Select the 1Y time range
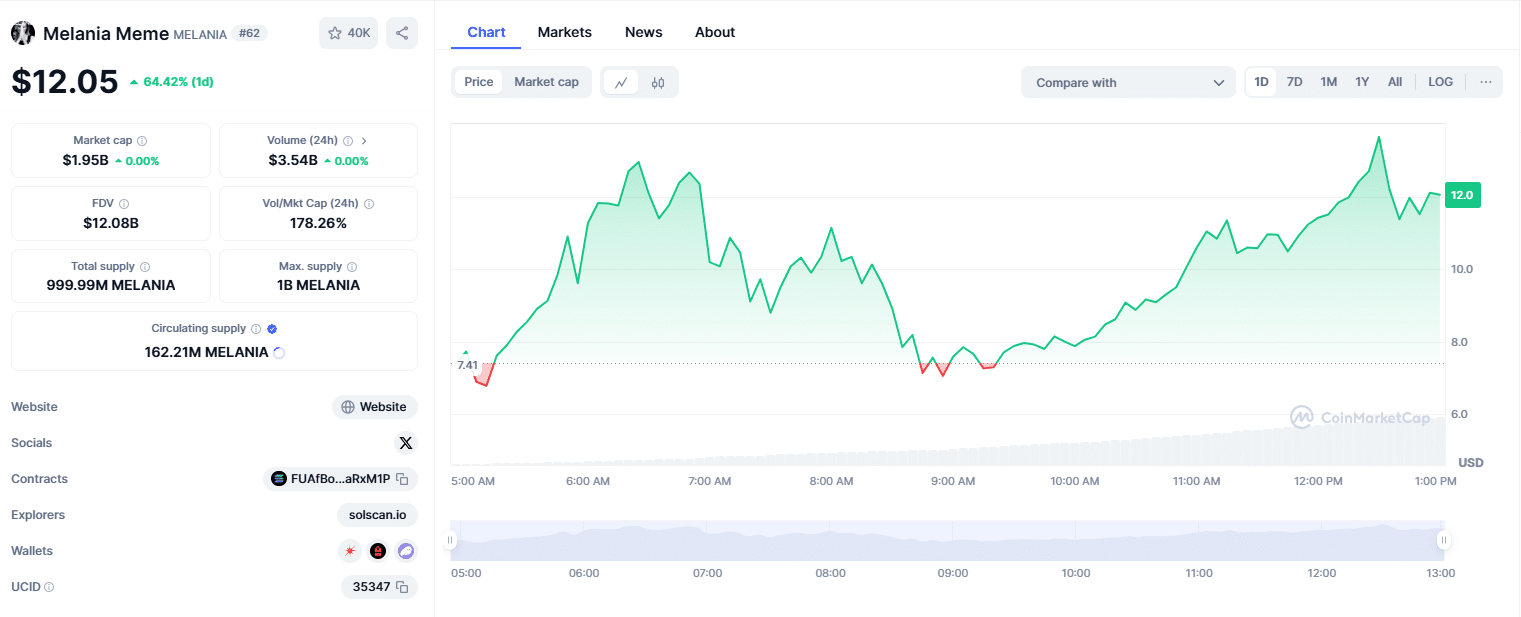The width and height of the screenshot is (1521, 617). pos(1362,82)
